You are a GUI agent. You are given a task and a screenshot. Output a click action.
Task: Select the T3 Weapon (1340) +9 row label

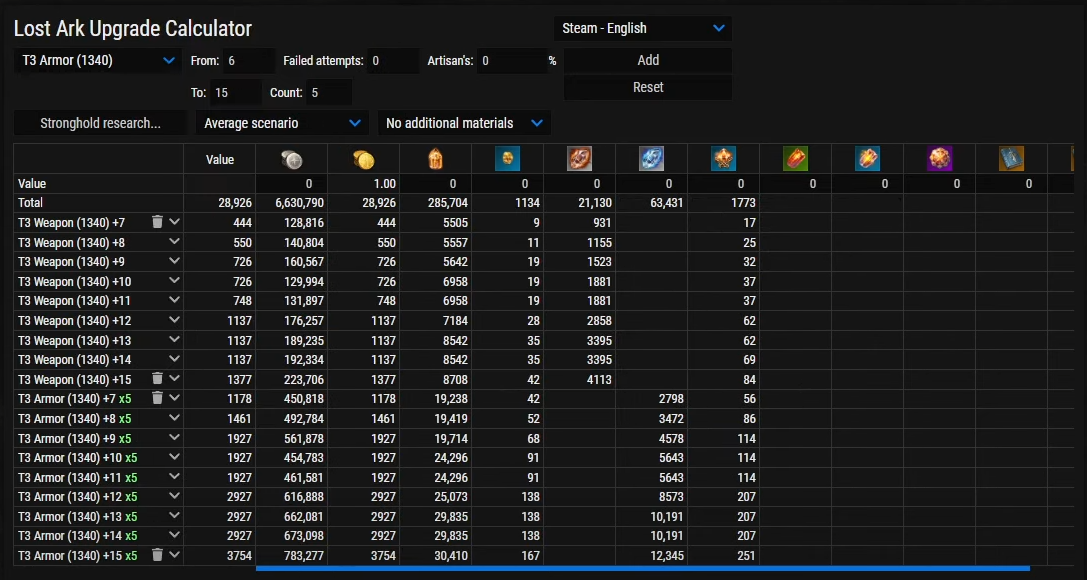71,262
